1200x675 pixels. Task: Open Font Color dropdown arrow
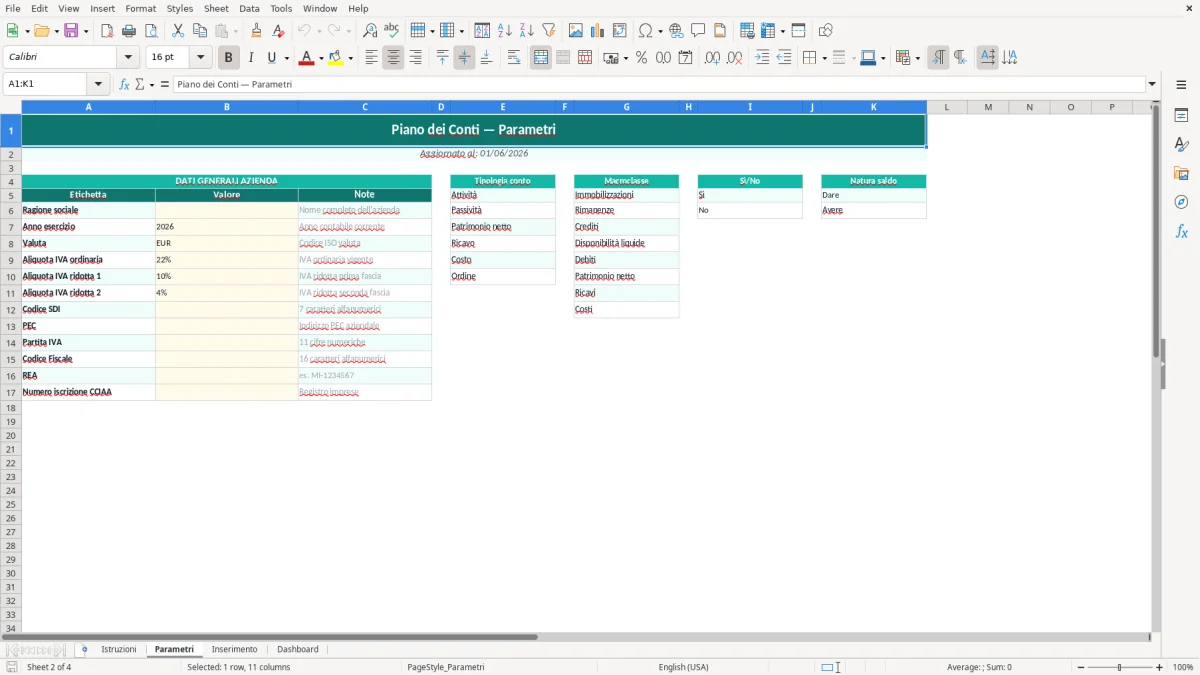point(320,58)
